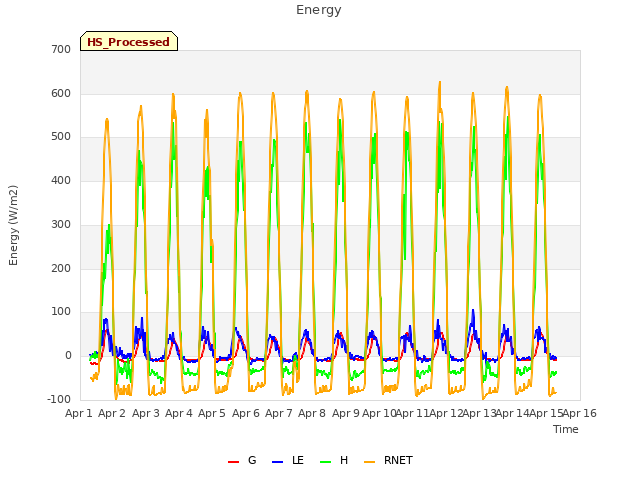This screenshot has width=640, height=480.
Task: Click the Apr 2 x-axis tick label
Action: pyautogui.click(x=112, y=413)
